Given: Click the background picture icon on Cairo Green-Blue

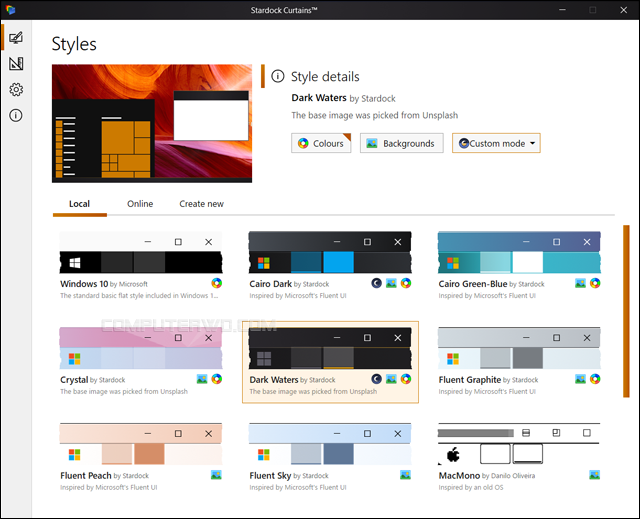Looking at the screenshot, I should [580, 283].
